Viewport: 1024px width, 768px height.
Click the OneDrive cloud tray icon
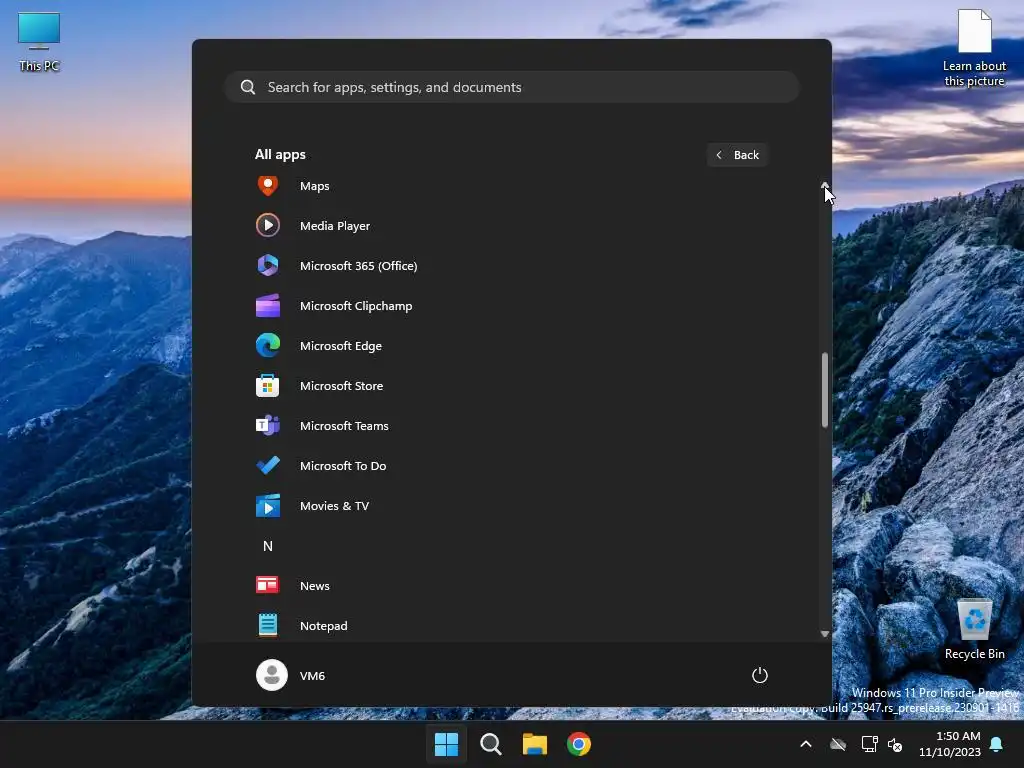(838, 744)
